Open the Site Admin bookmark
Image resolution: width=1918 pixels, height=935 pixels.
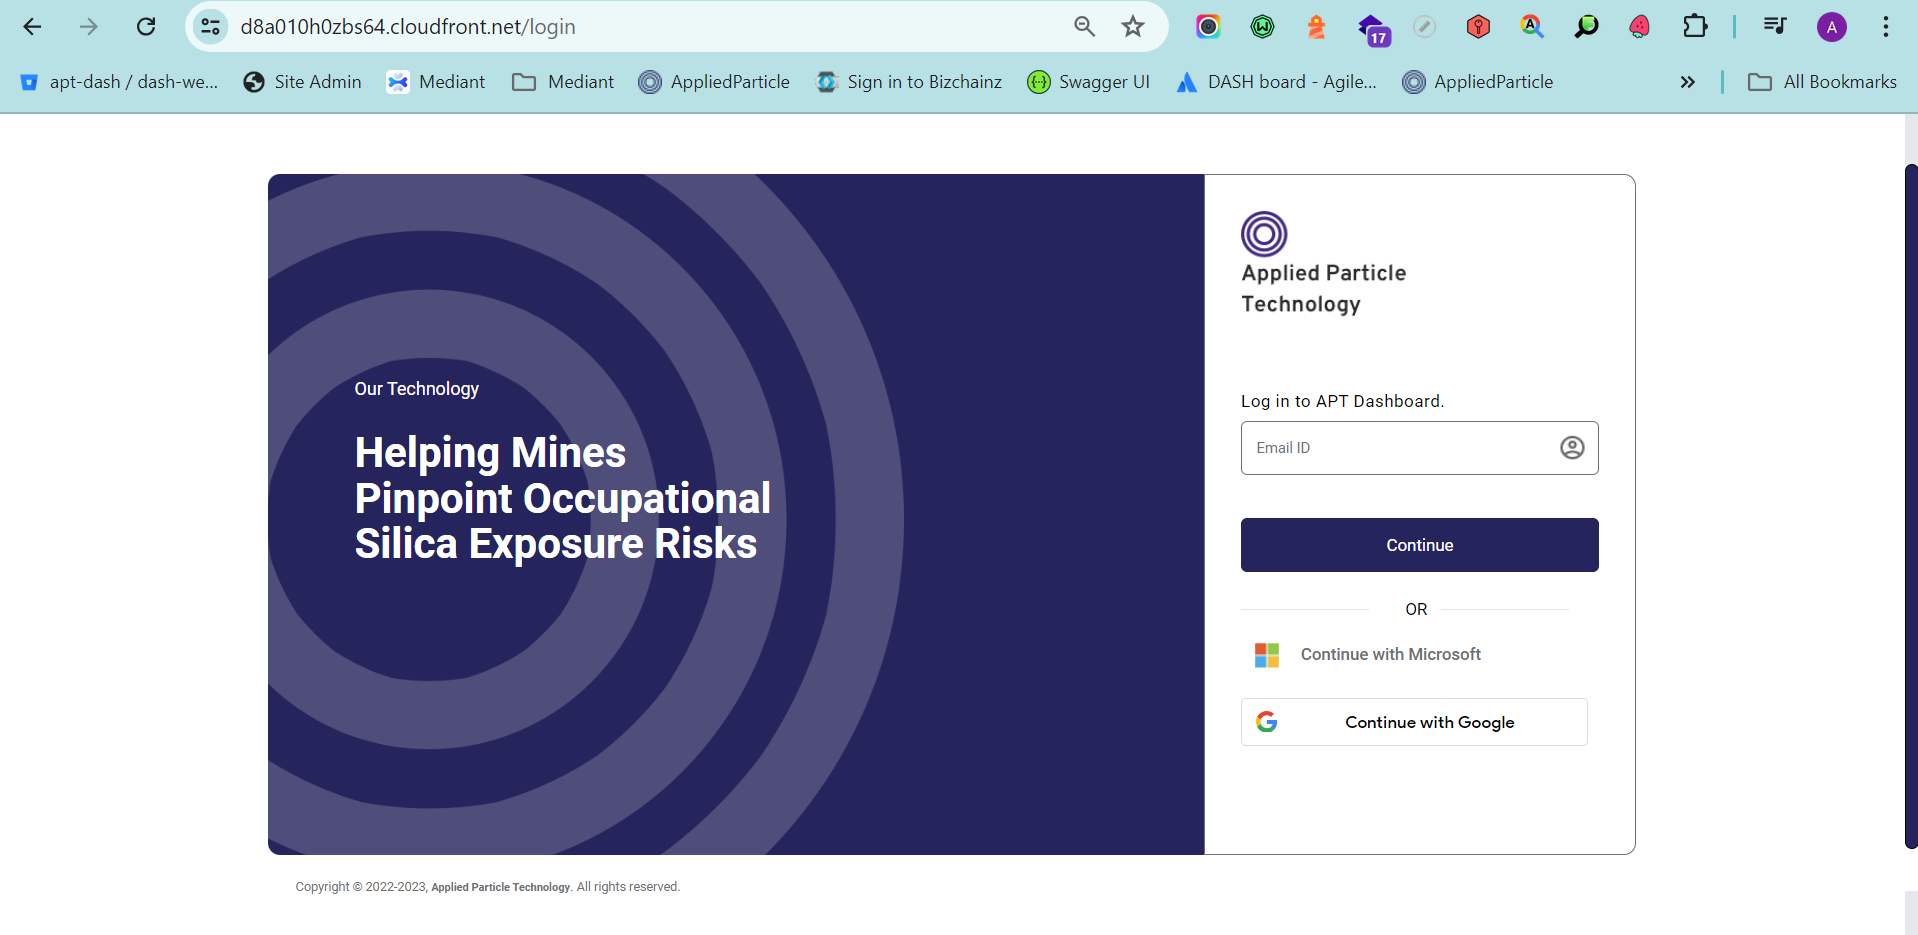pos(303,82)
